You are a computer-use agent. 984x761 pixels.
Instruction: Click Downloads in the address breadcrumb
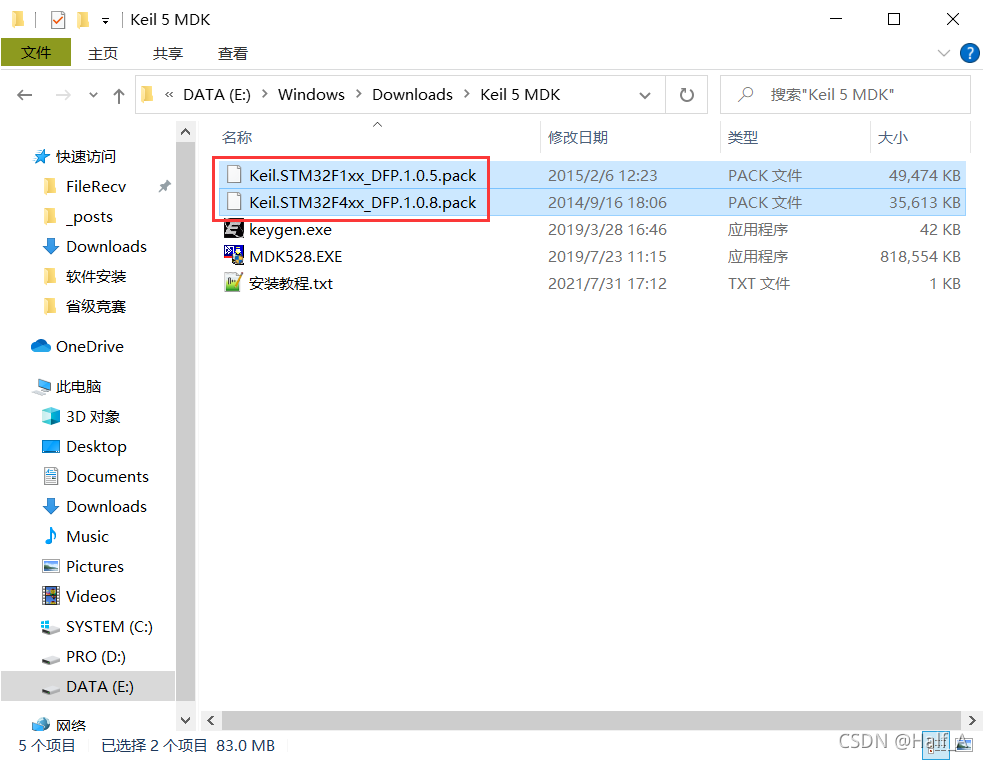click(412, 95)
